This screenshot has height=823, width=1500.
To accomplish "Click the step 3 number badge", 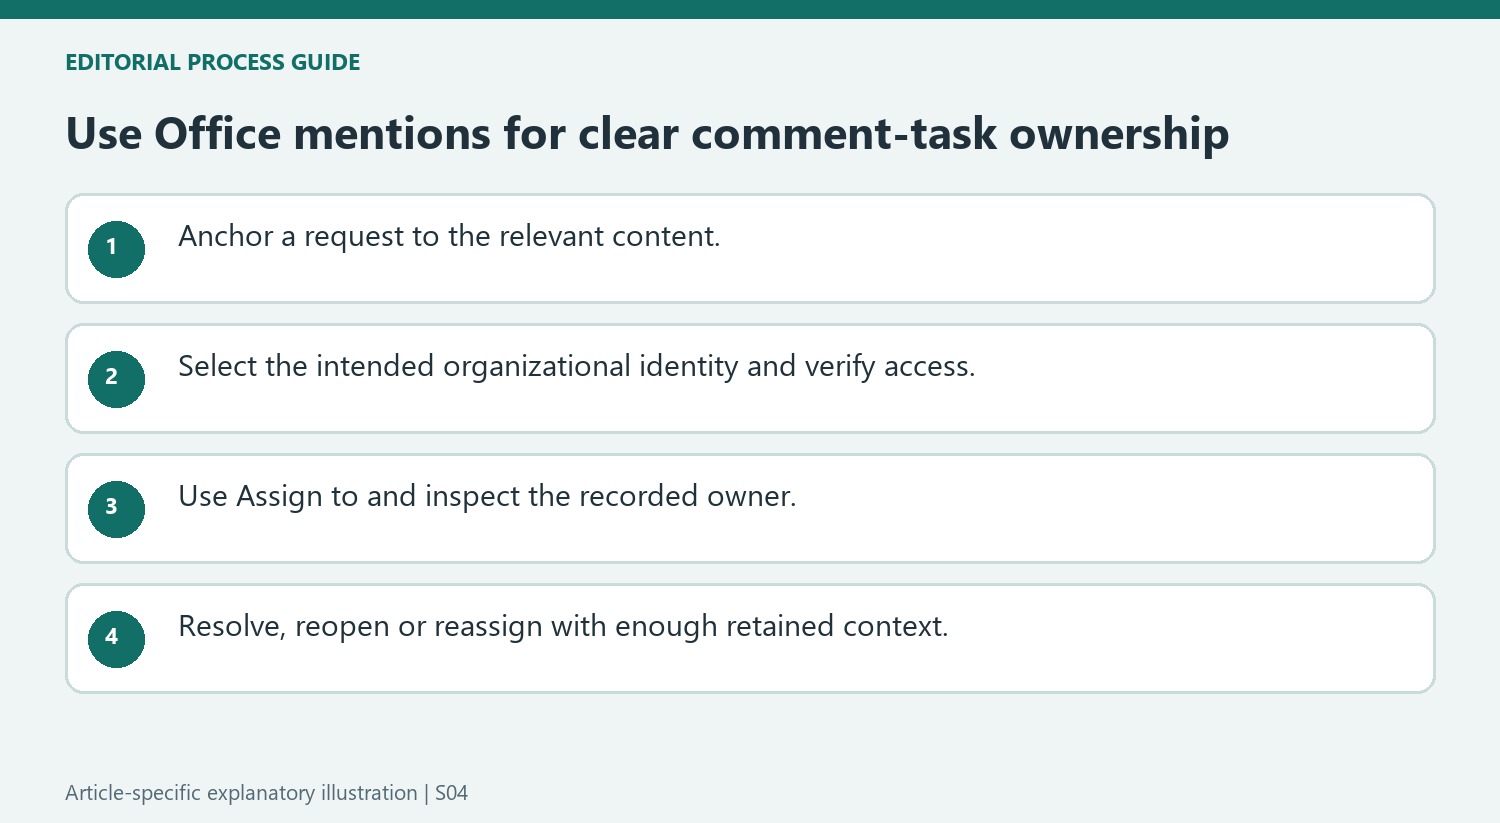I will click(116, 509).
